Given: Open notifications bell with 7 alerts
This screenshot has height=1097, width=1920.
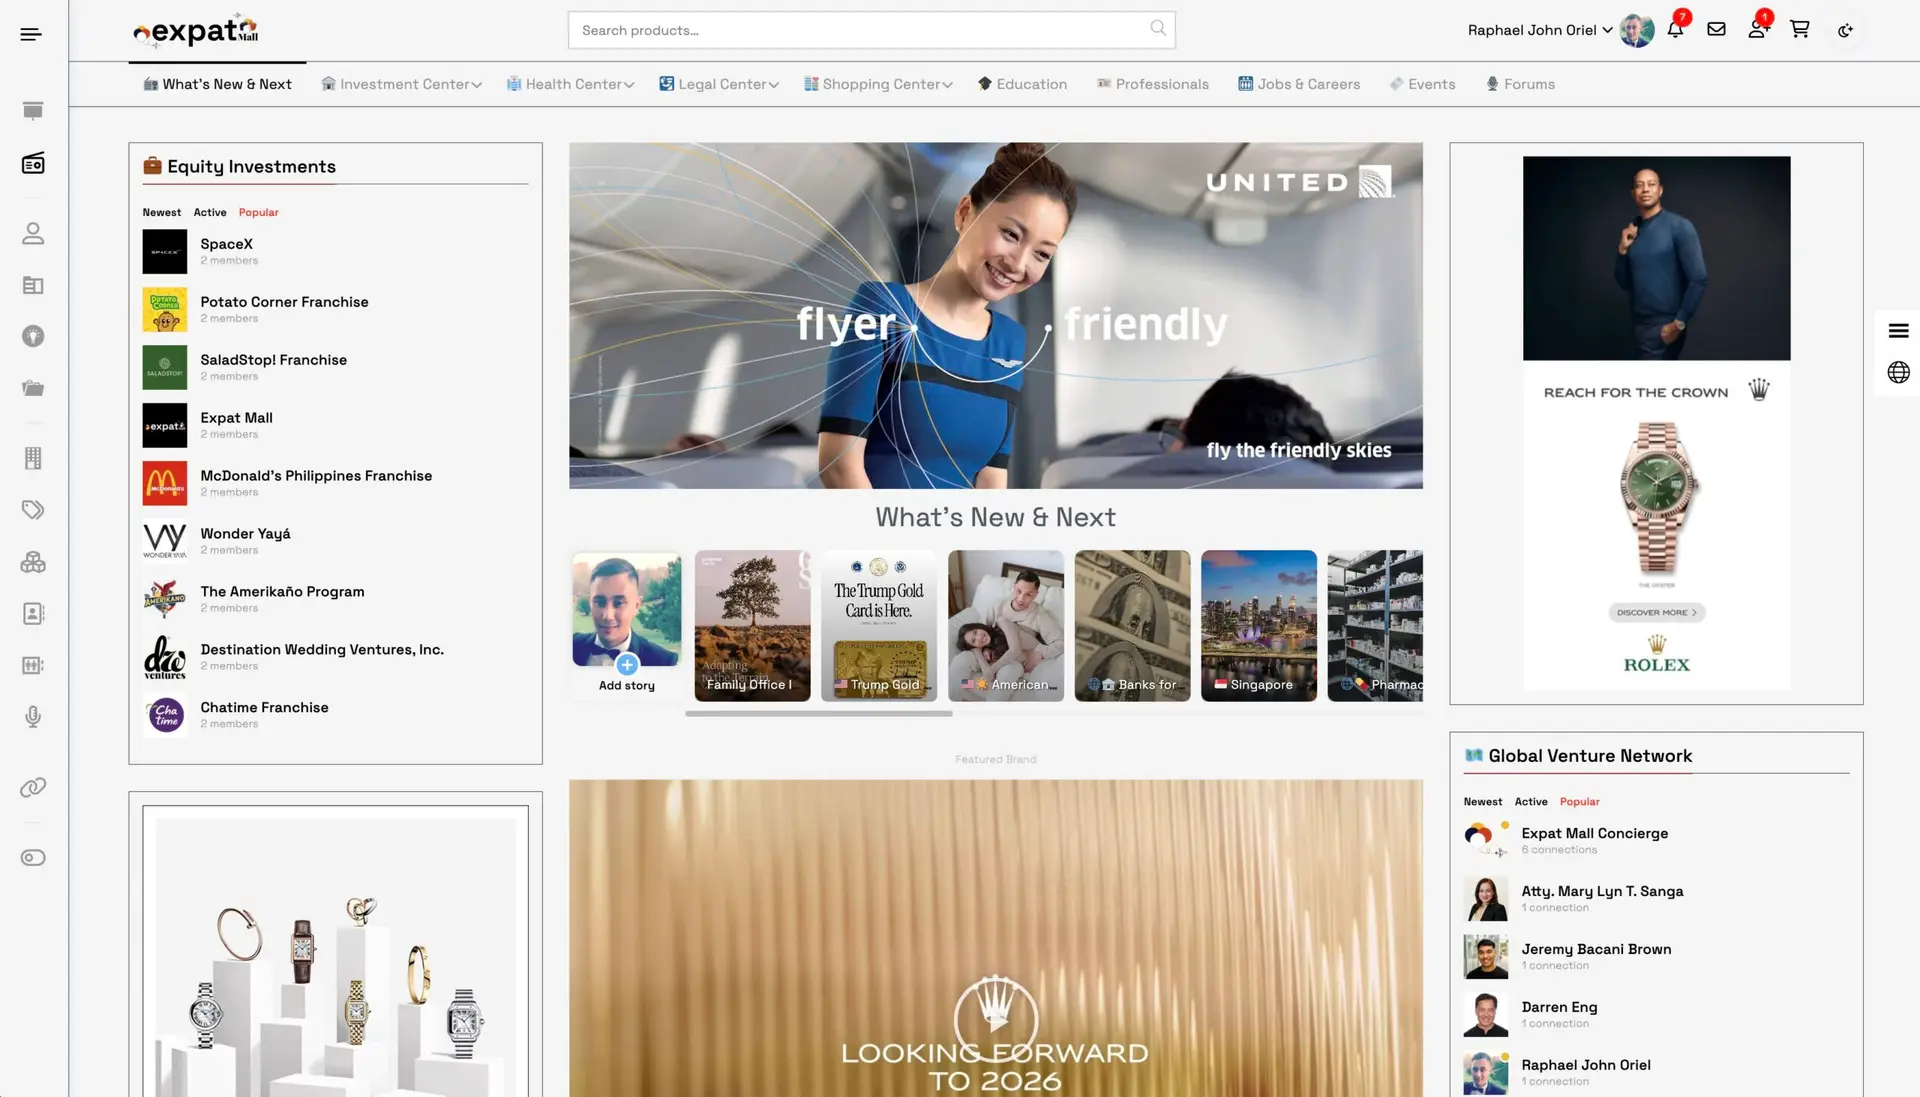Looking at the screenshot, I should click(x=1675, y=29).
